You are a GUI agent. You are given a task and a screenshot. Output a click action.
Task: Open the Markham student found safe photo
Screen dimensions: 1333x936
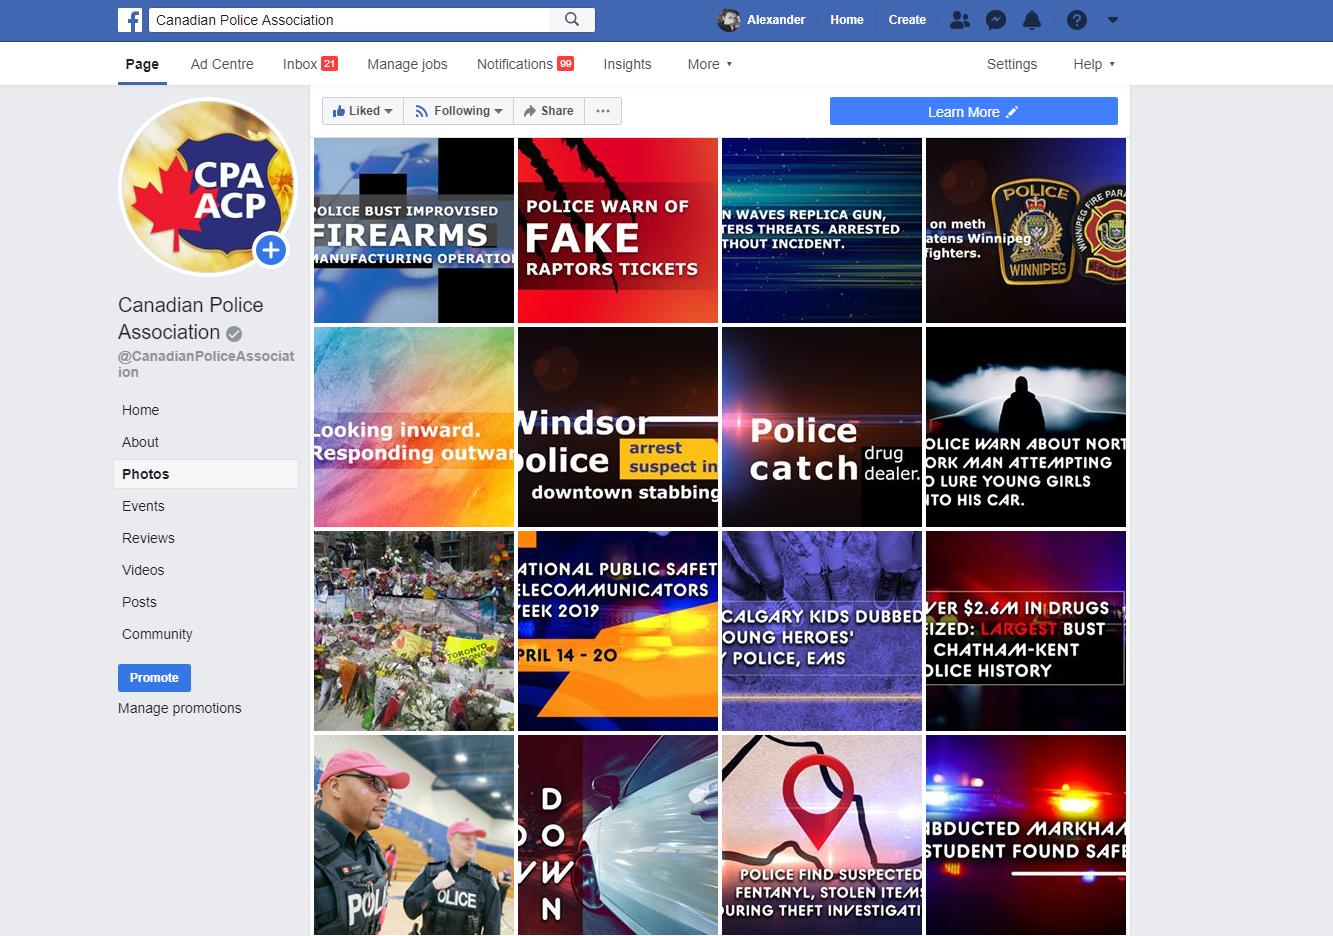pos(1026,835)
